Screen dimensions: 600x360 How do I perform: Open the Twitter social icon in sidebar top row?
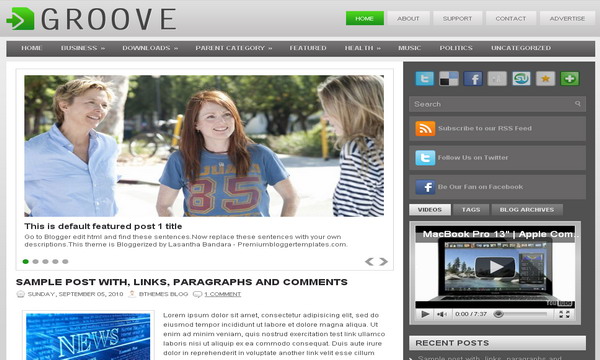(425, 78)
